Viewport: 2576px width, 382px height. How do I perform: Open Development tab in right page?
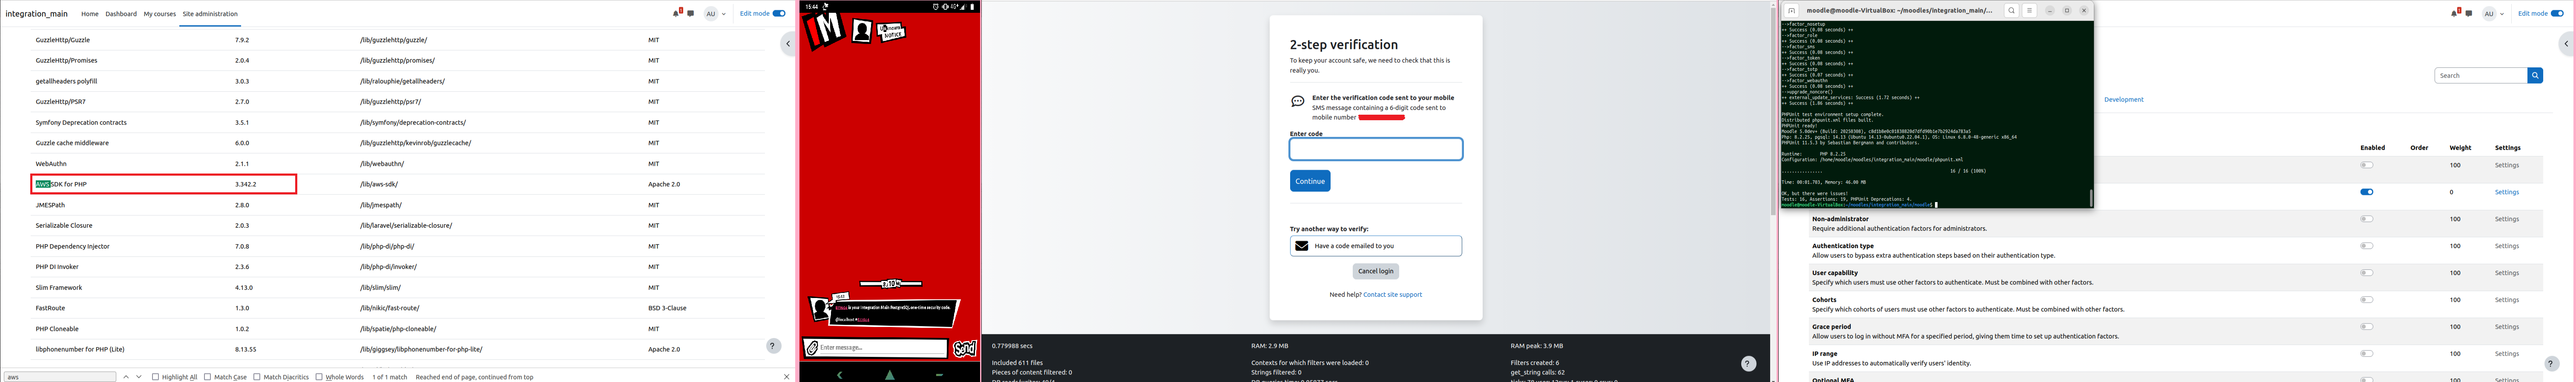click(2124, 100)
